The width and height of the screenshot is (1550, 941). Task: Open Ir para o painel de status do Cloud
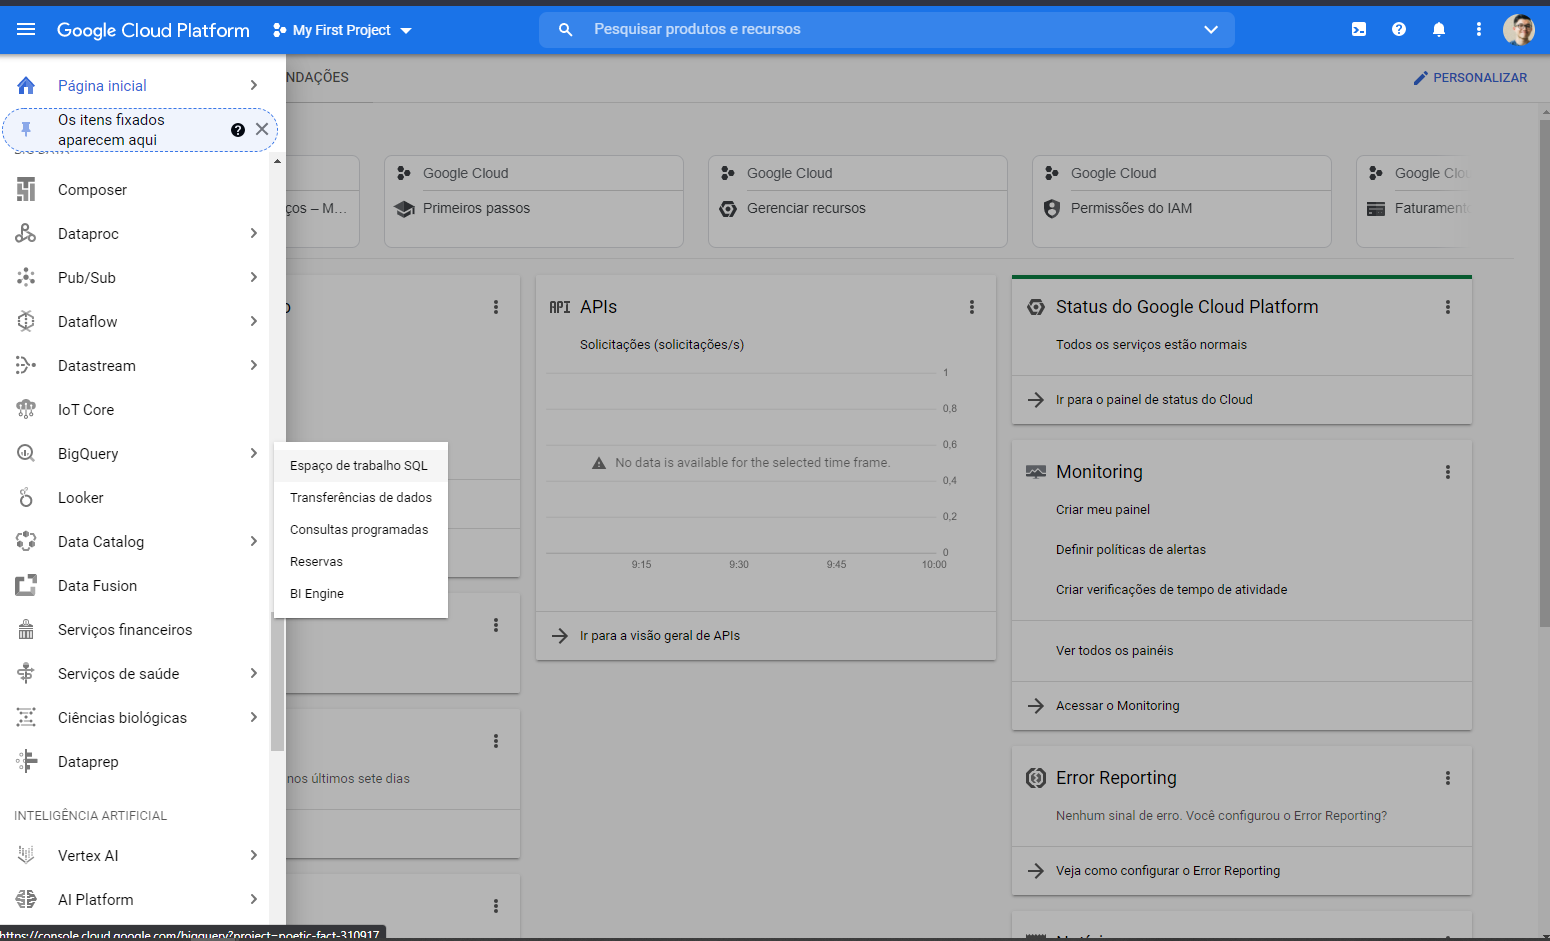point(1154,400)
